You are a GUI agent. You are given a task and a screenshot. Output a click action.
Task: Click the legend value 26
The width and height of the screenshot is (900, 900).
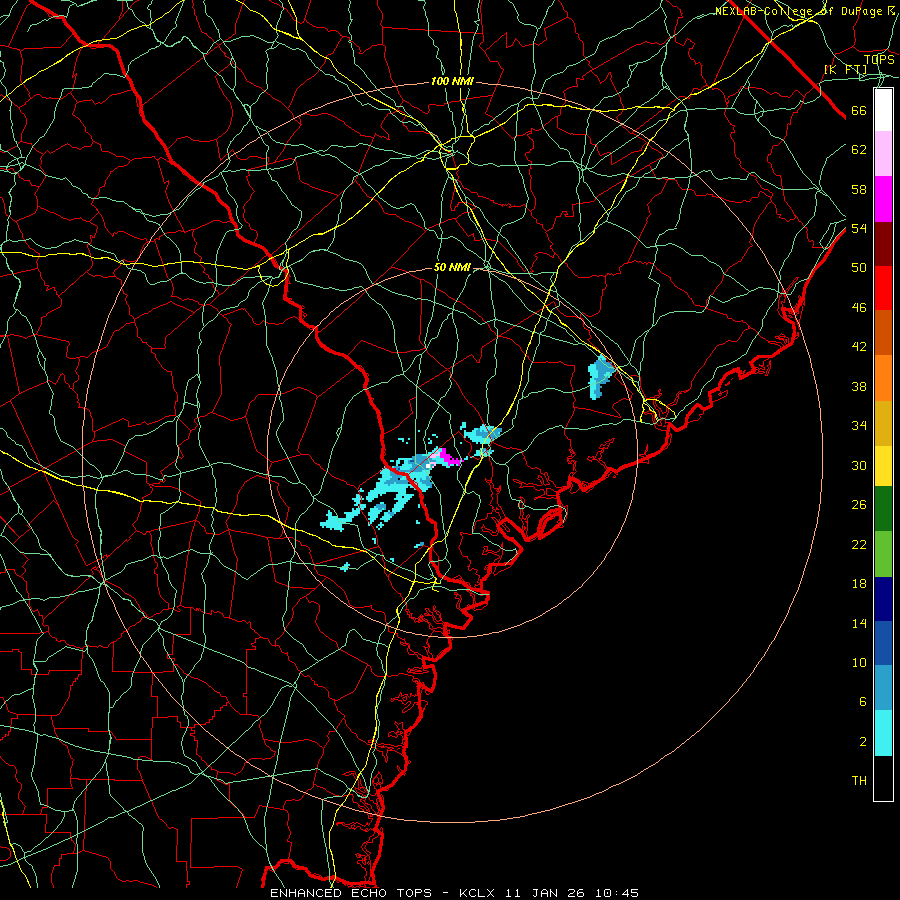[x=859, y=505]
